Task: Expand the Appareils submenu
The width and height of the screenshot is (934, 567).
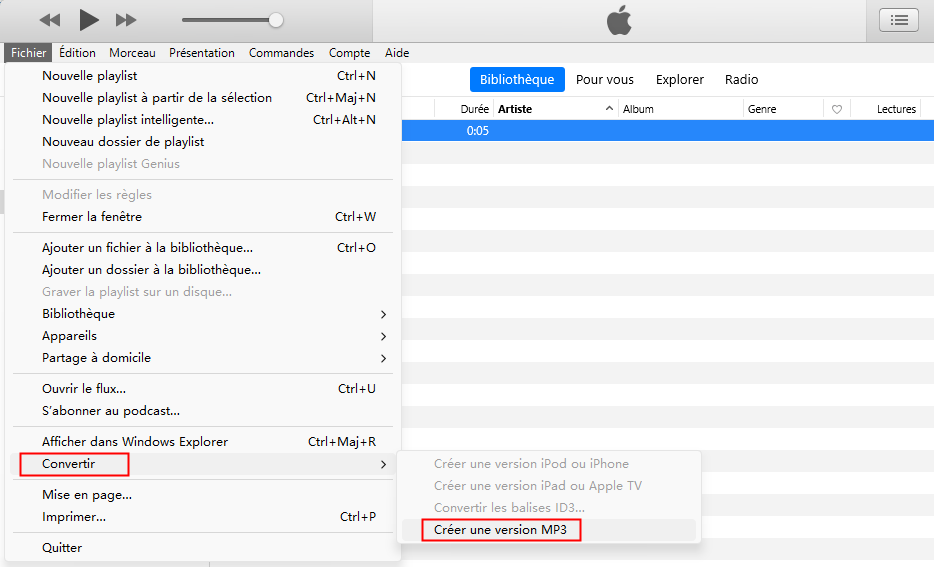Action: [203, 336]
